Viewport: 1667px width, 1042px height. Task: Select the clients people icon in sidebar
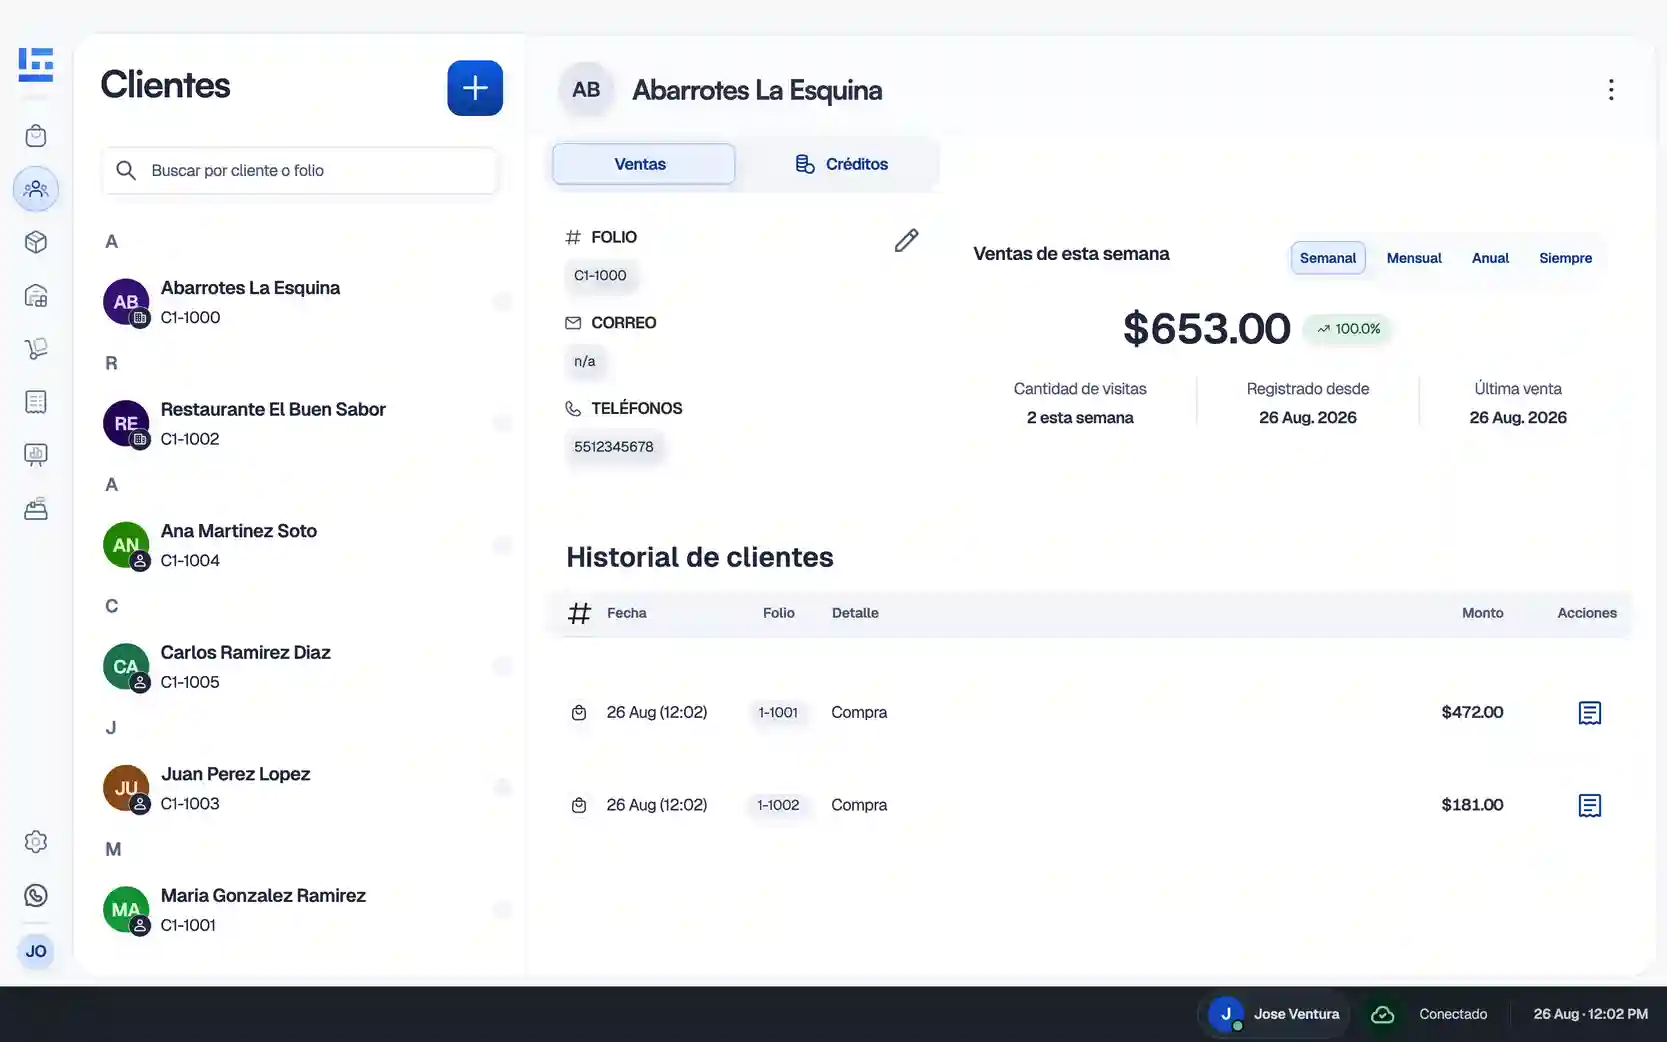point(36,189)
